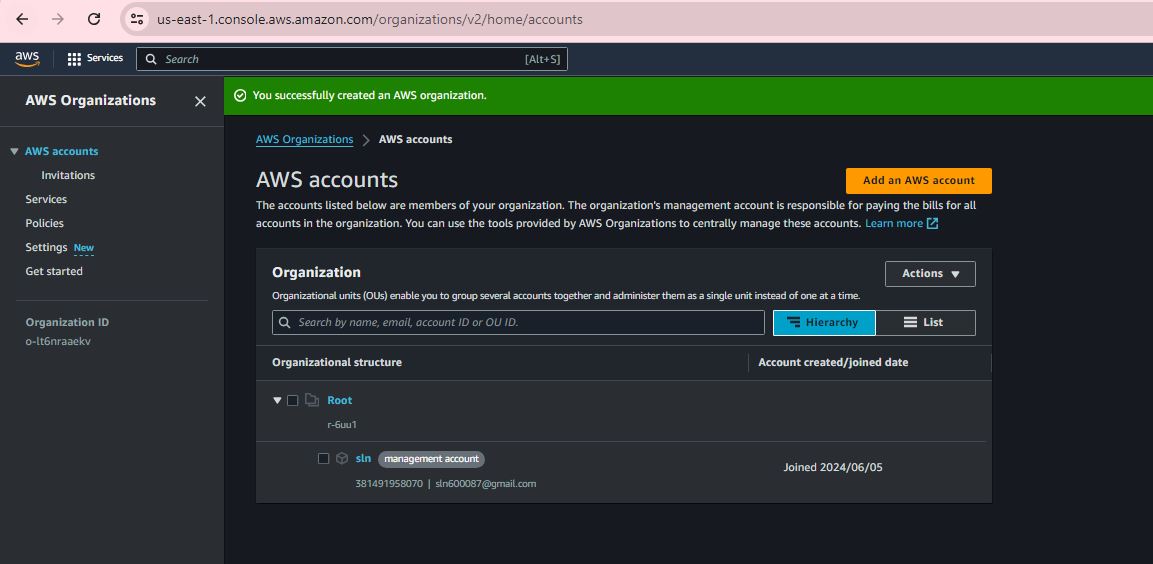Close the AWS Organizations sidebar panel
Screen dimensions: 1153x564
coord(200,101)
